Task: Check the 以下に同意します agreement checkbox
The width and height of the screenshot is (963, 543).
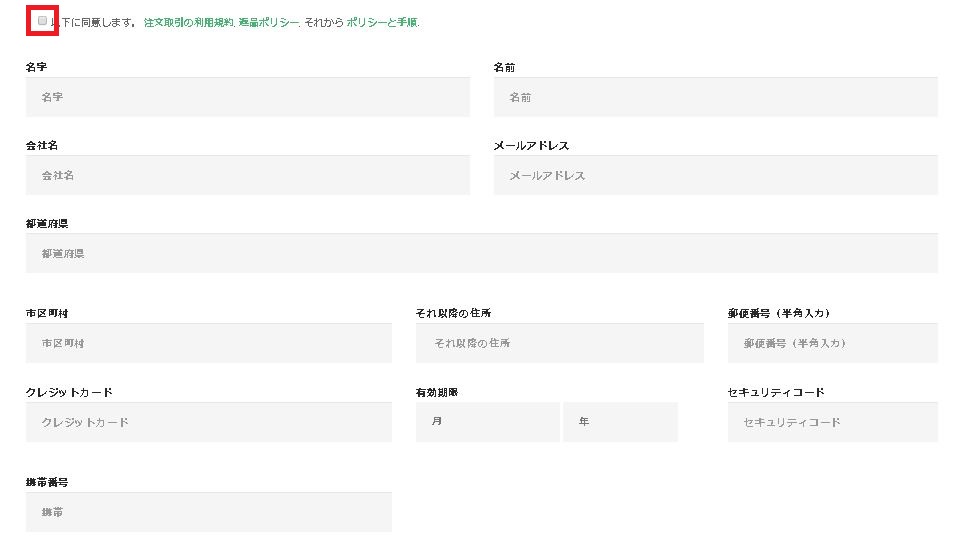Action: click(42, 21)
